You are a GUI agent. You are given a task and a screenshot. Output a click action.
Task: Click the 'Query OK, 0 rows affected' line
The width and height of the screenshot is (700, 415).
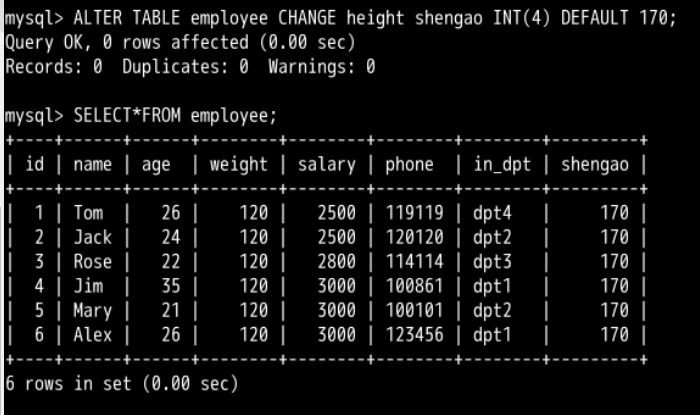coord(180,43)
